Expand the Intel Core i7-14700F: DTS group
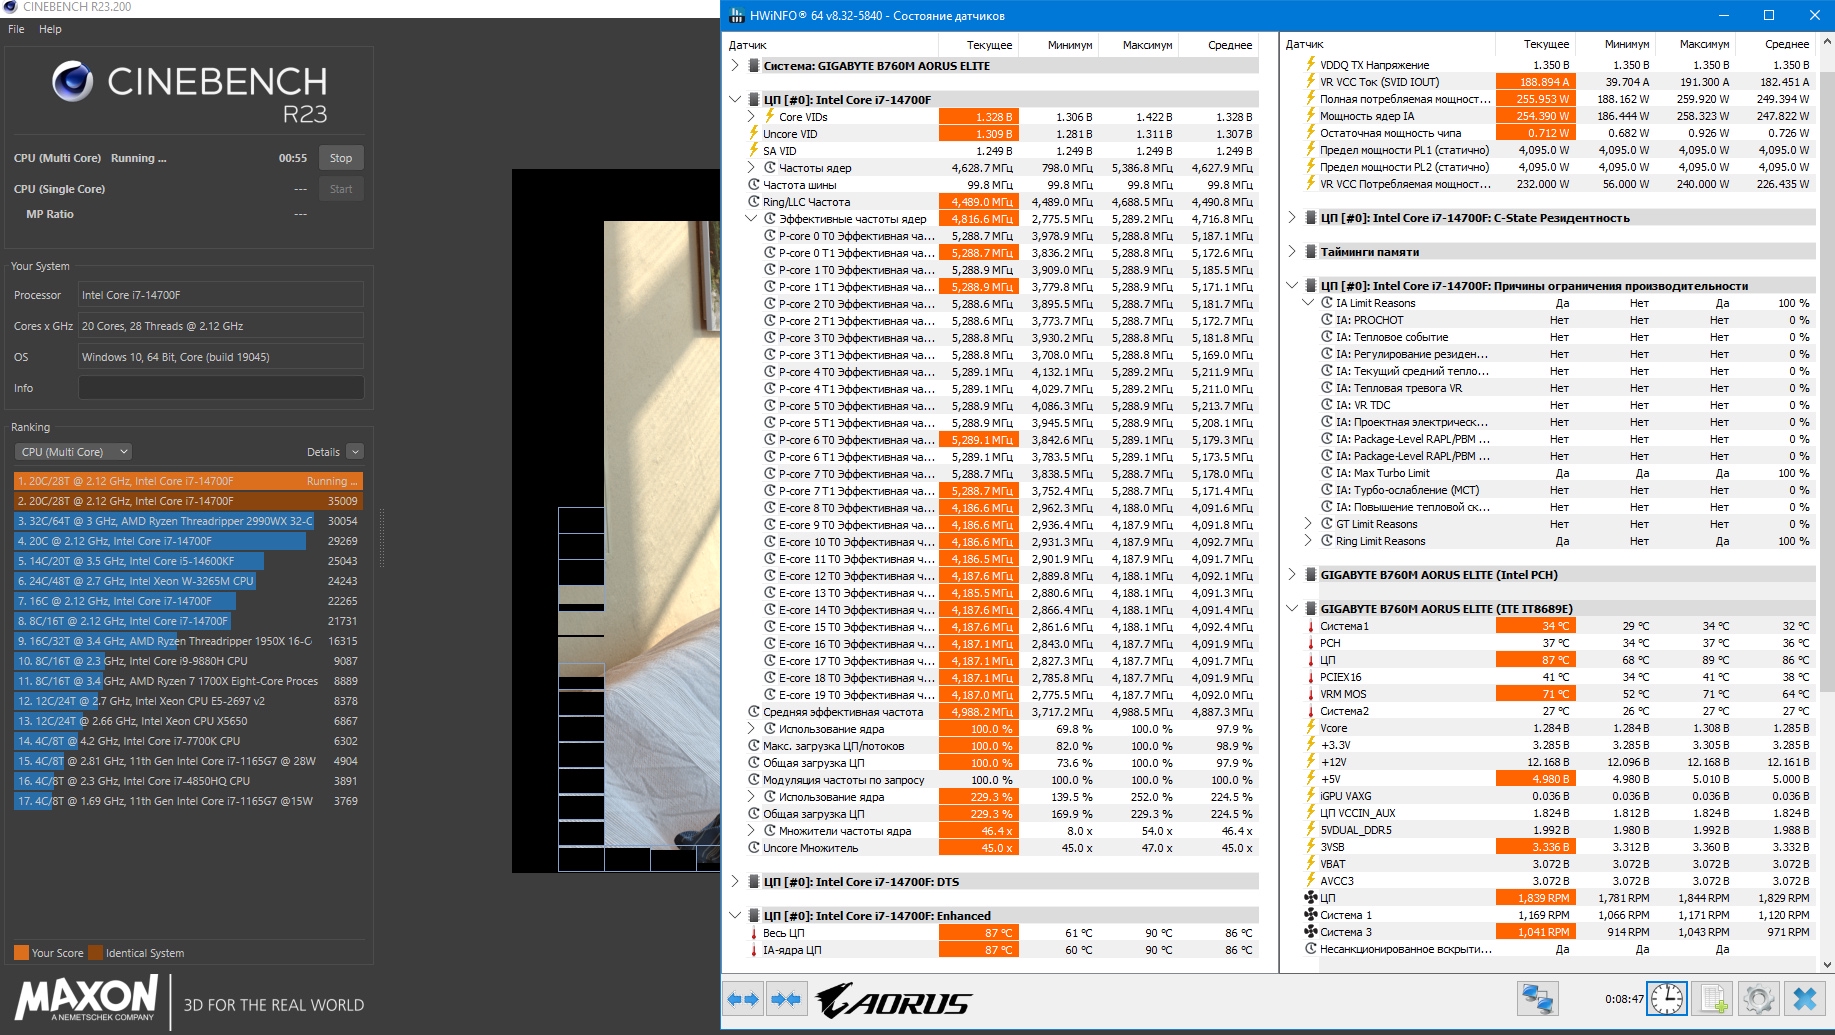This screenshot has width=1835, height=1035. 735,882
